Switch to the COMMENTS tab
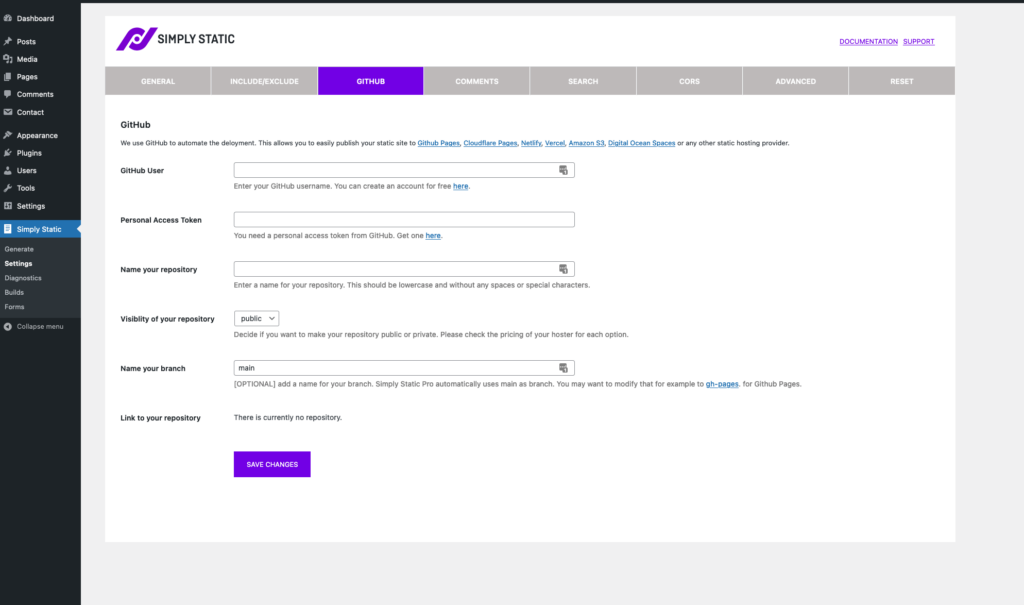The height and width of the screenshot is (605, 1024). click(476, 81)
